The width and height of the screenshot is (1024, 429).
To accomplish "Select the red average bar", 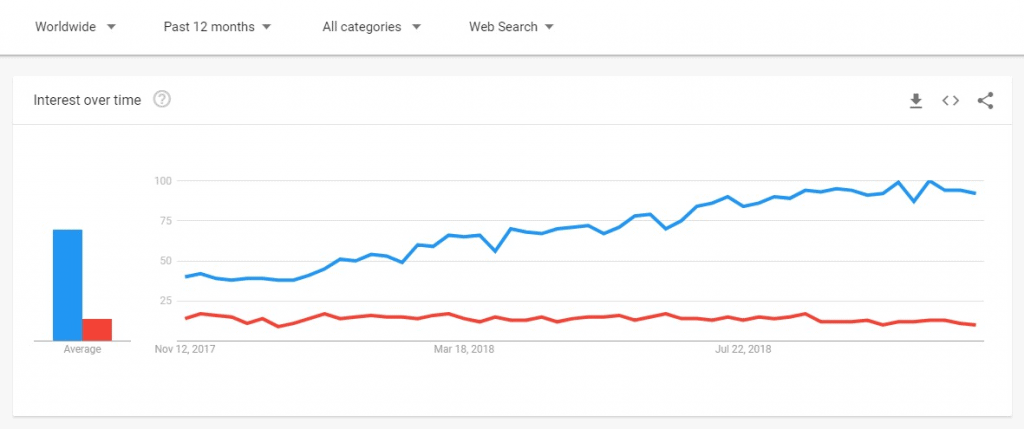I will [97, 330].
